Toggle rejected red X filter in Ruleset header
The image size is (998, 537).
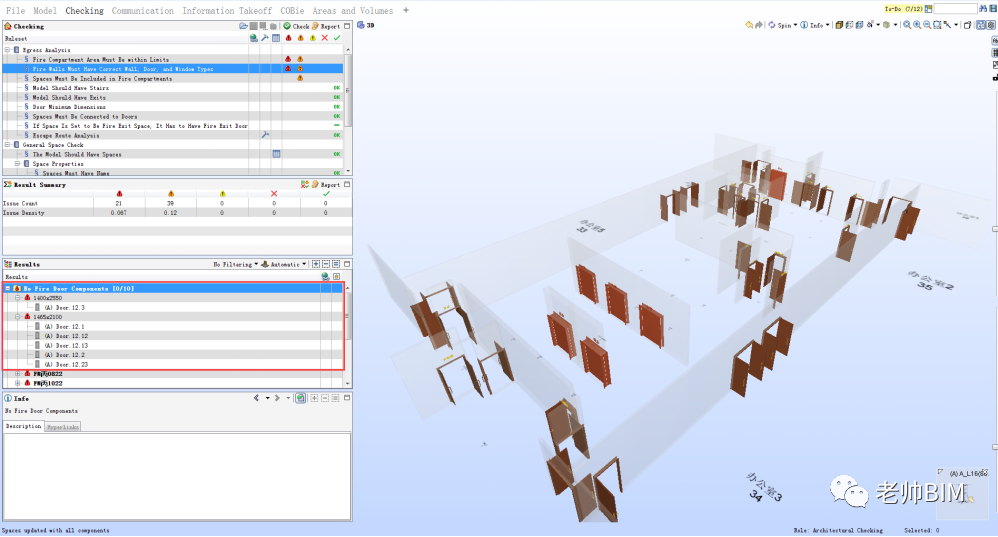pos(325,38)
